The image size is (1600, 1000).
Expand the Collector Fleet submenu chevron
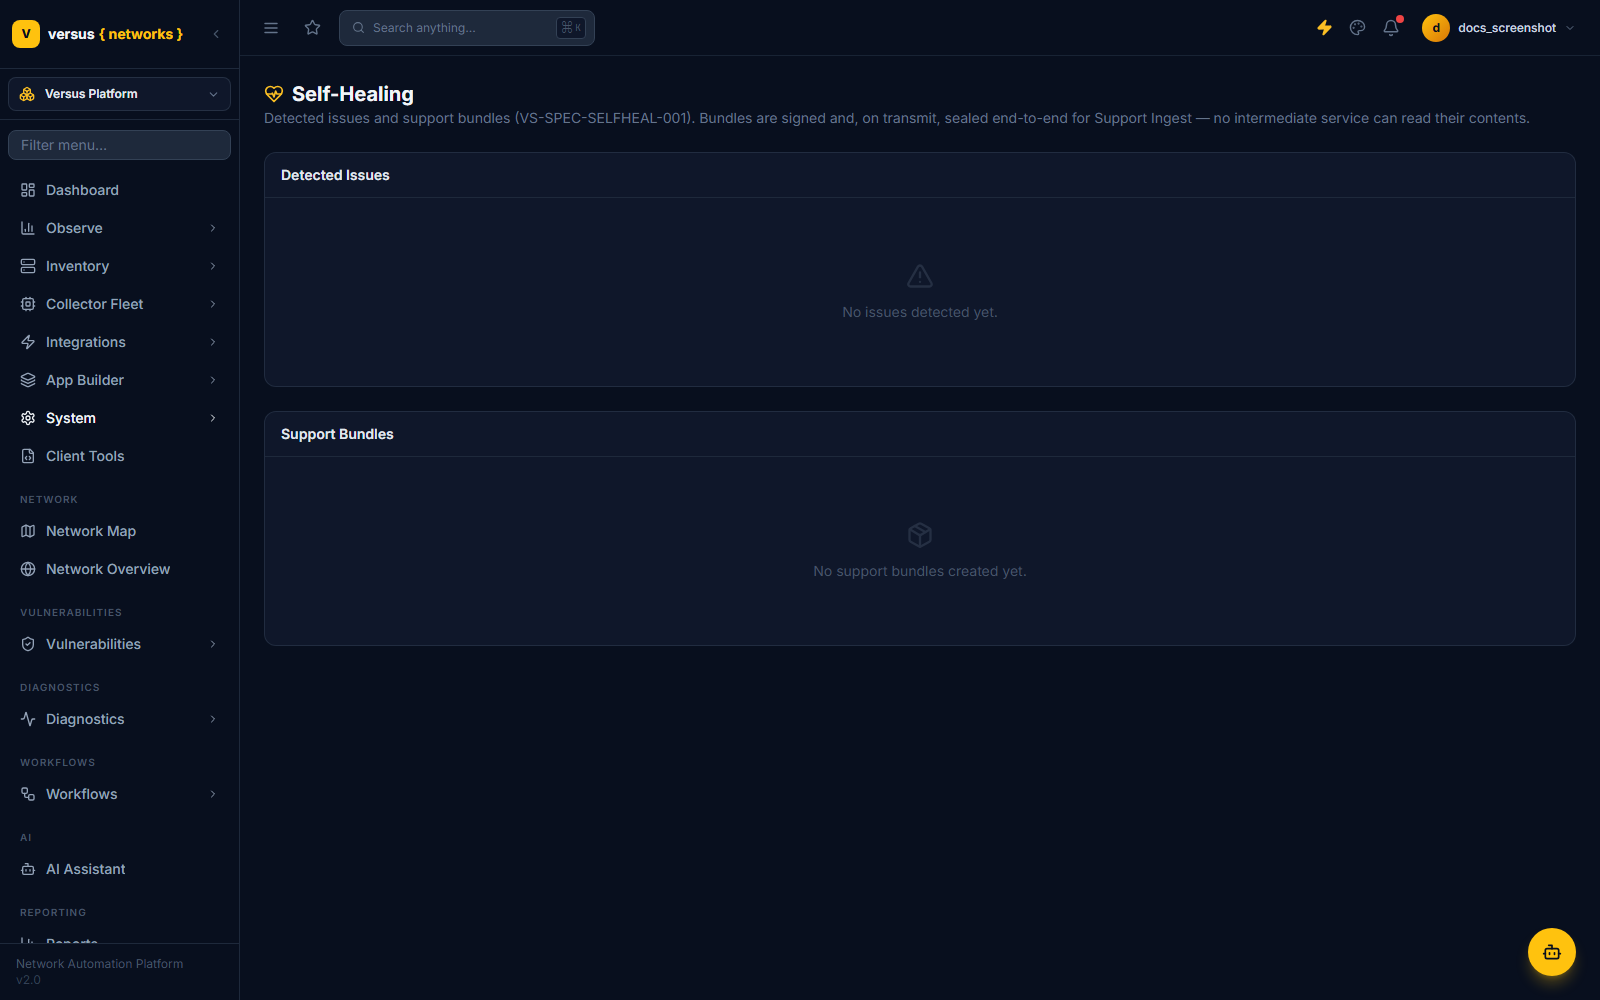213,304
